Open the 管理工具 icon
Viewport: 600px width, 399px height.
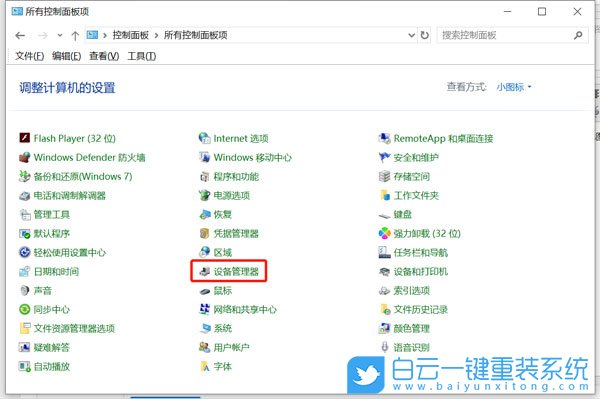[x=24, y=214]
